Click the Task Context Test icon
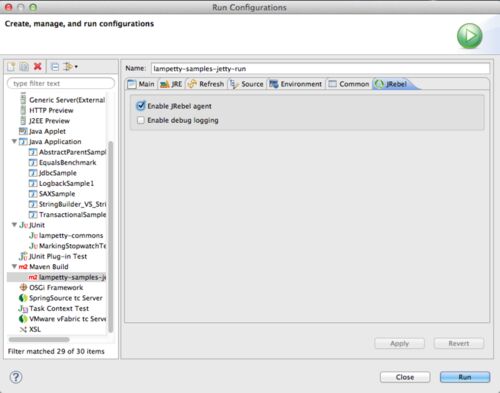The image size is (500, 393). point(23,308)
